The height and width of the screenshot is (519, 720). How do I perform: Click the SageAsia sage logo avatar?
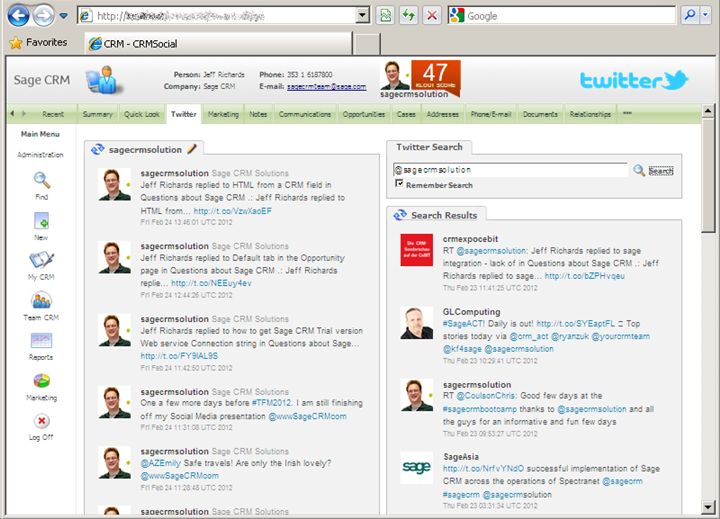416,468
